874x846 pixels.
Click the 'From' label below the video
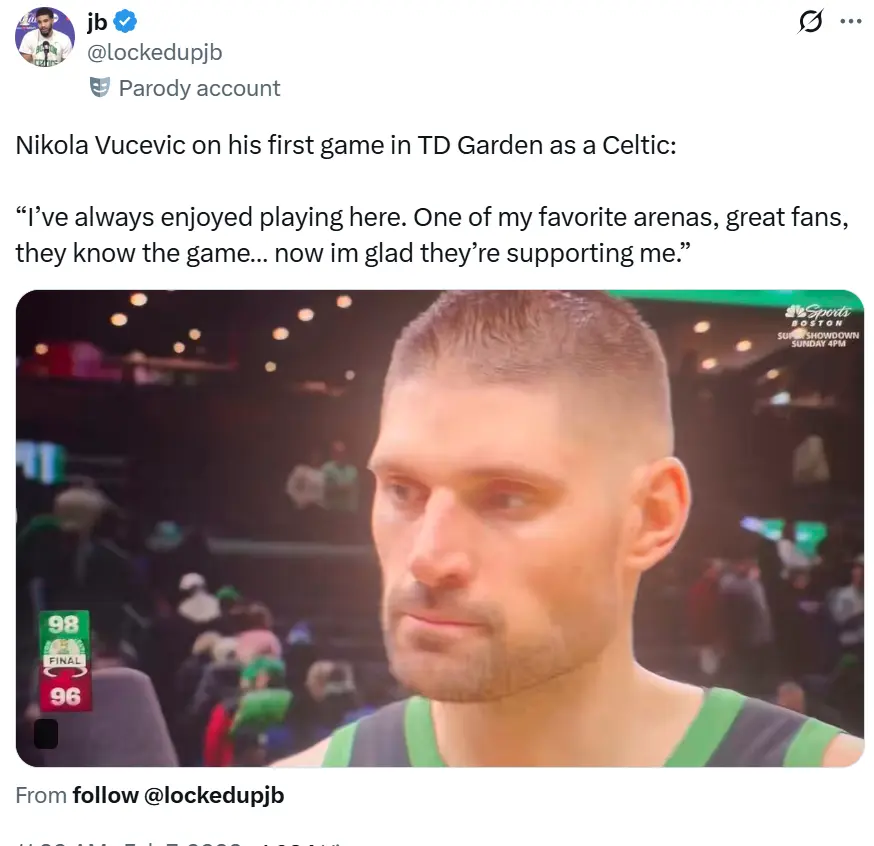[x=41, y=795]
